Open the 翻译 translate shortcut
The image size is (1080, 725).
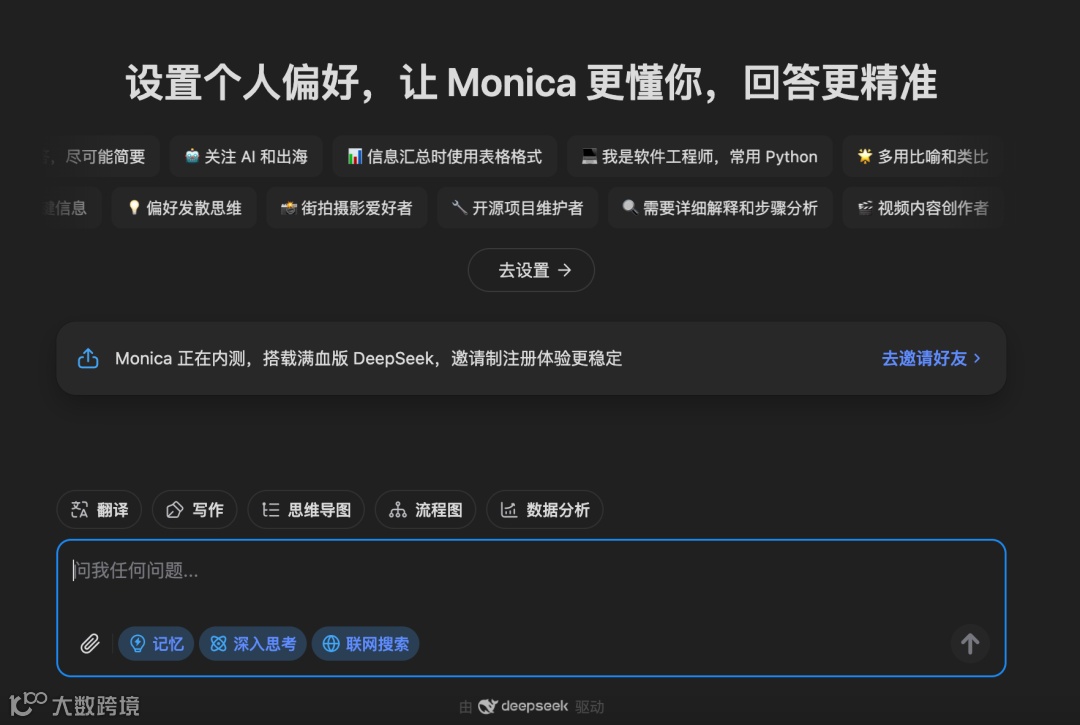[x=99, y=509]
